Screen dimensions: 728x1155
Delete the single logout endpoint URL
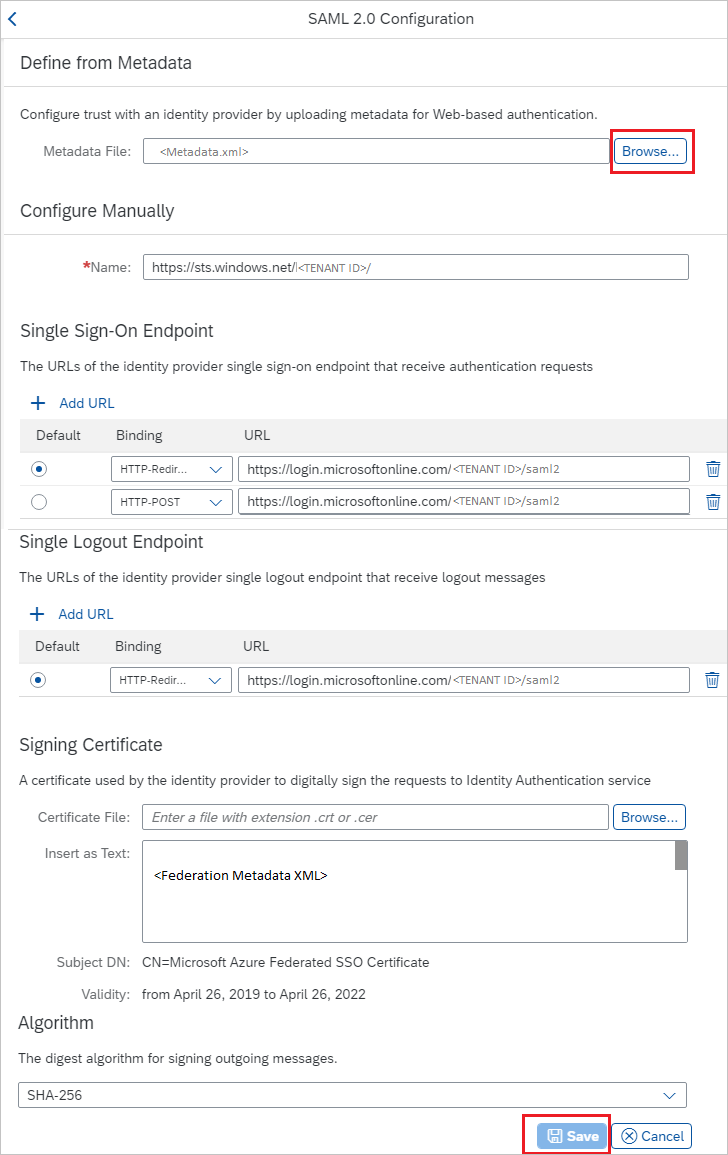(x=712, y=679)
